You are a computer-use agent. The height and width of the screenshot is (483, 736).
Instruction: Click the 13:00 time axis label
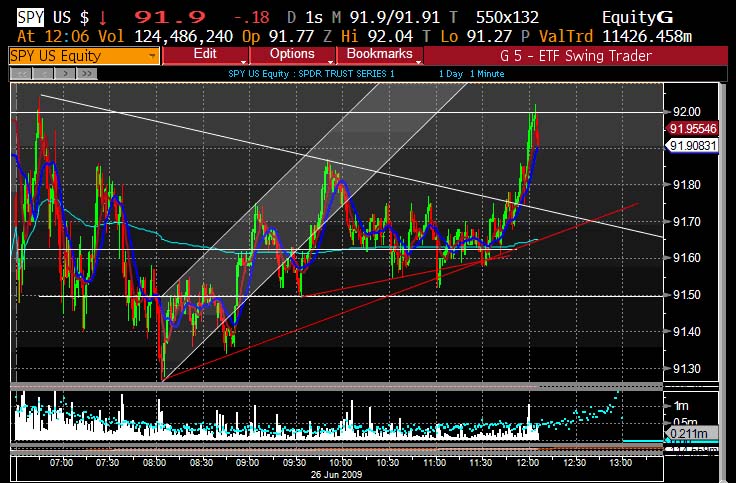tap(621, 463)
